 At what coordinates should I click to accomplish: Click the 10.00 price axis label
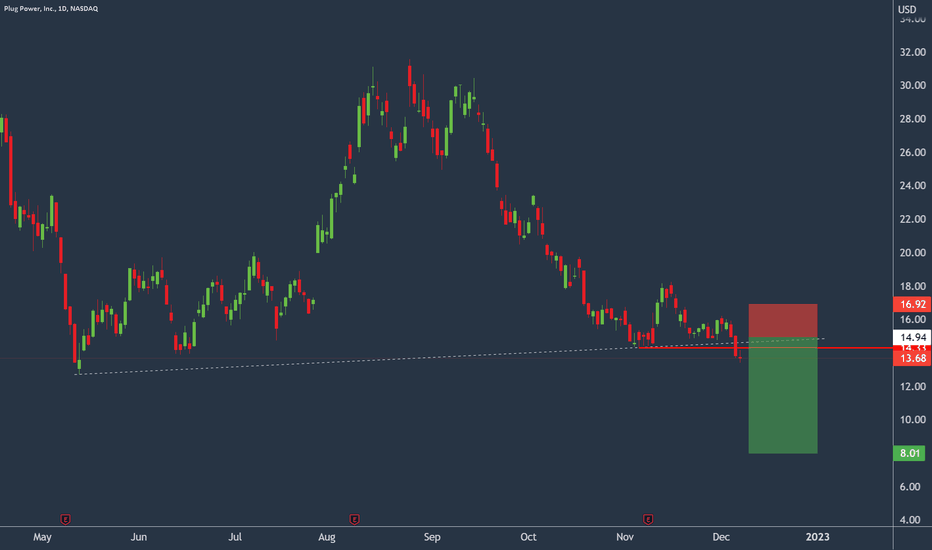tap(912, 420)
